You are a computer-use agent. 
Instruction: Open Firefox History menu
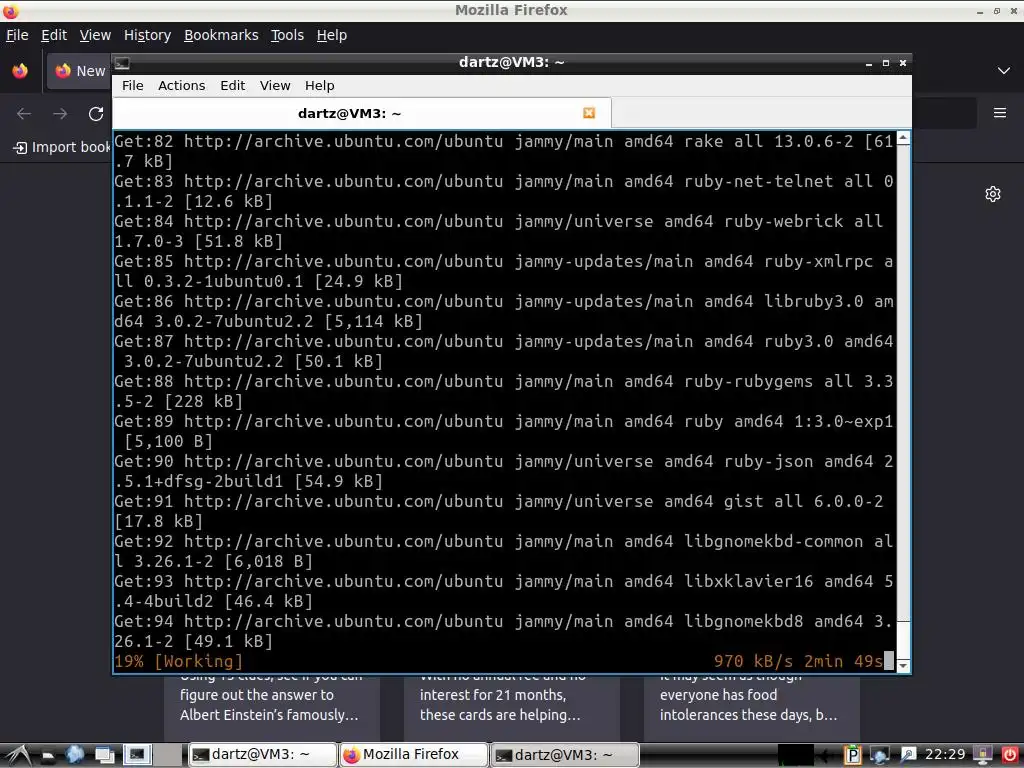(x=148, y=35)
